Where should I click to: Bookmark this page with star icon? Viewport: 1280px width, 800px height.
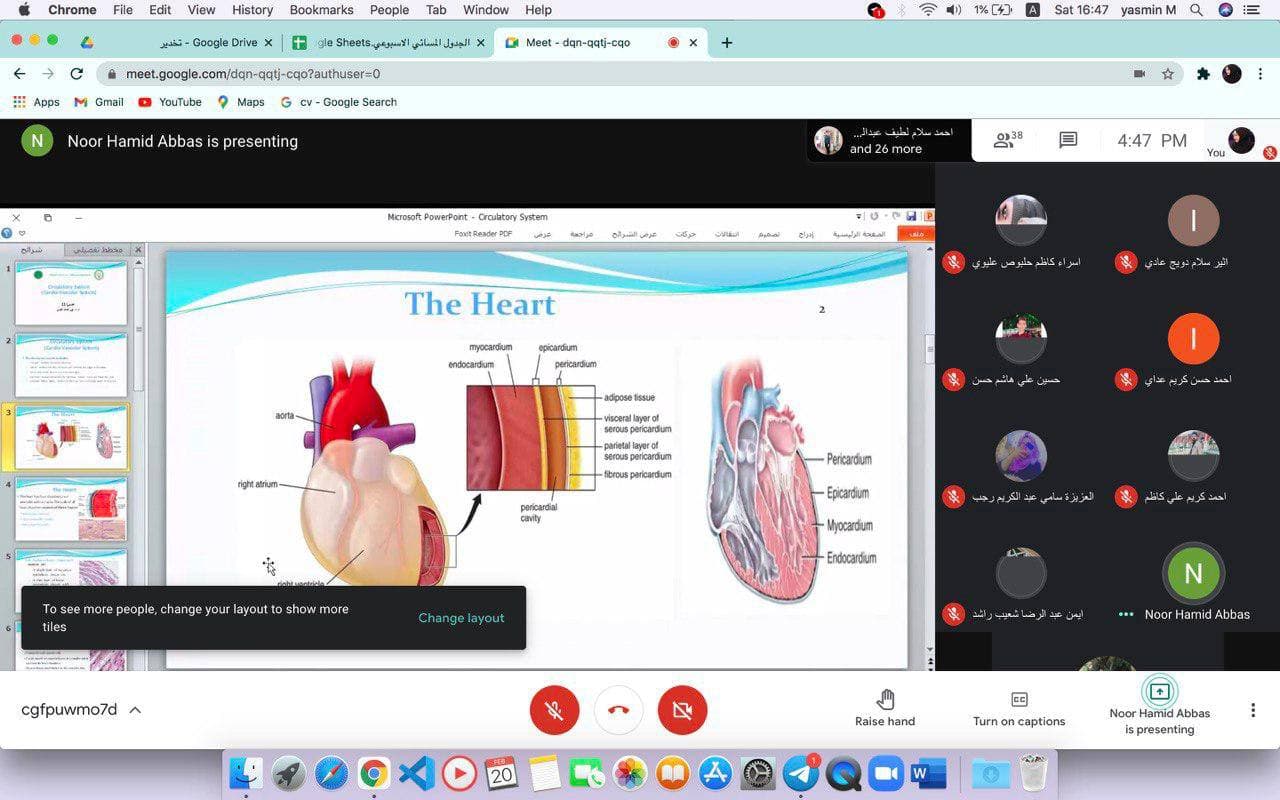[1168, 74]
